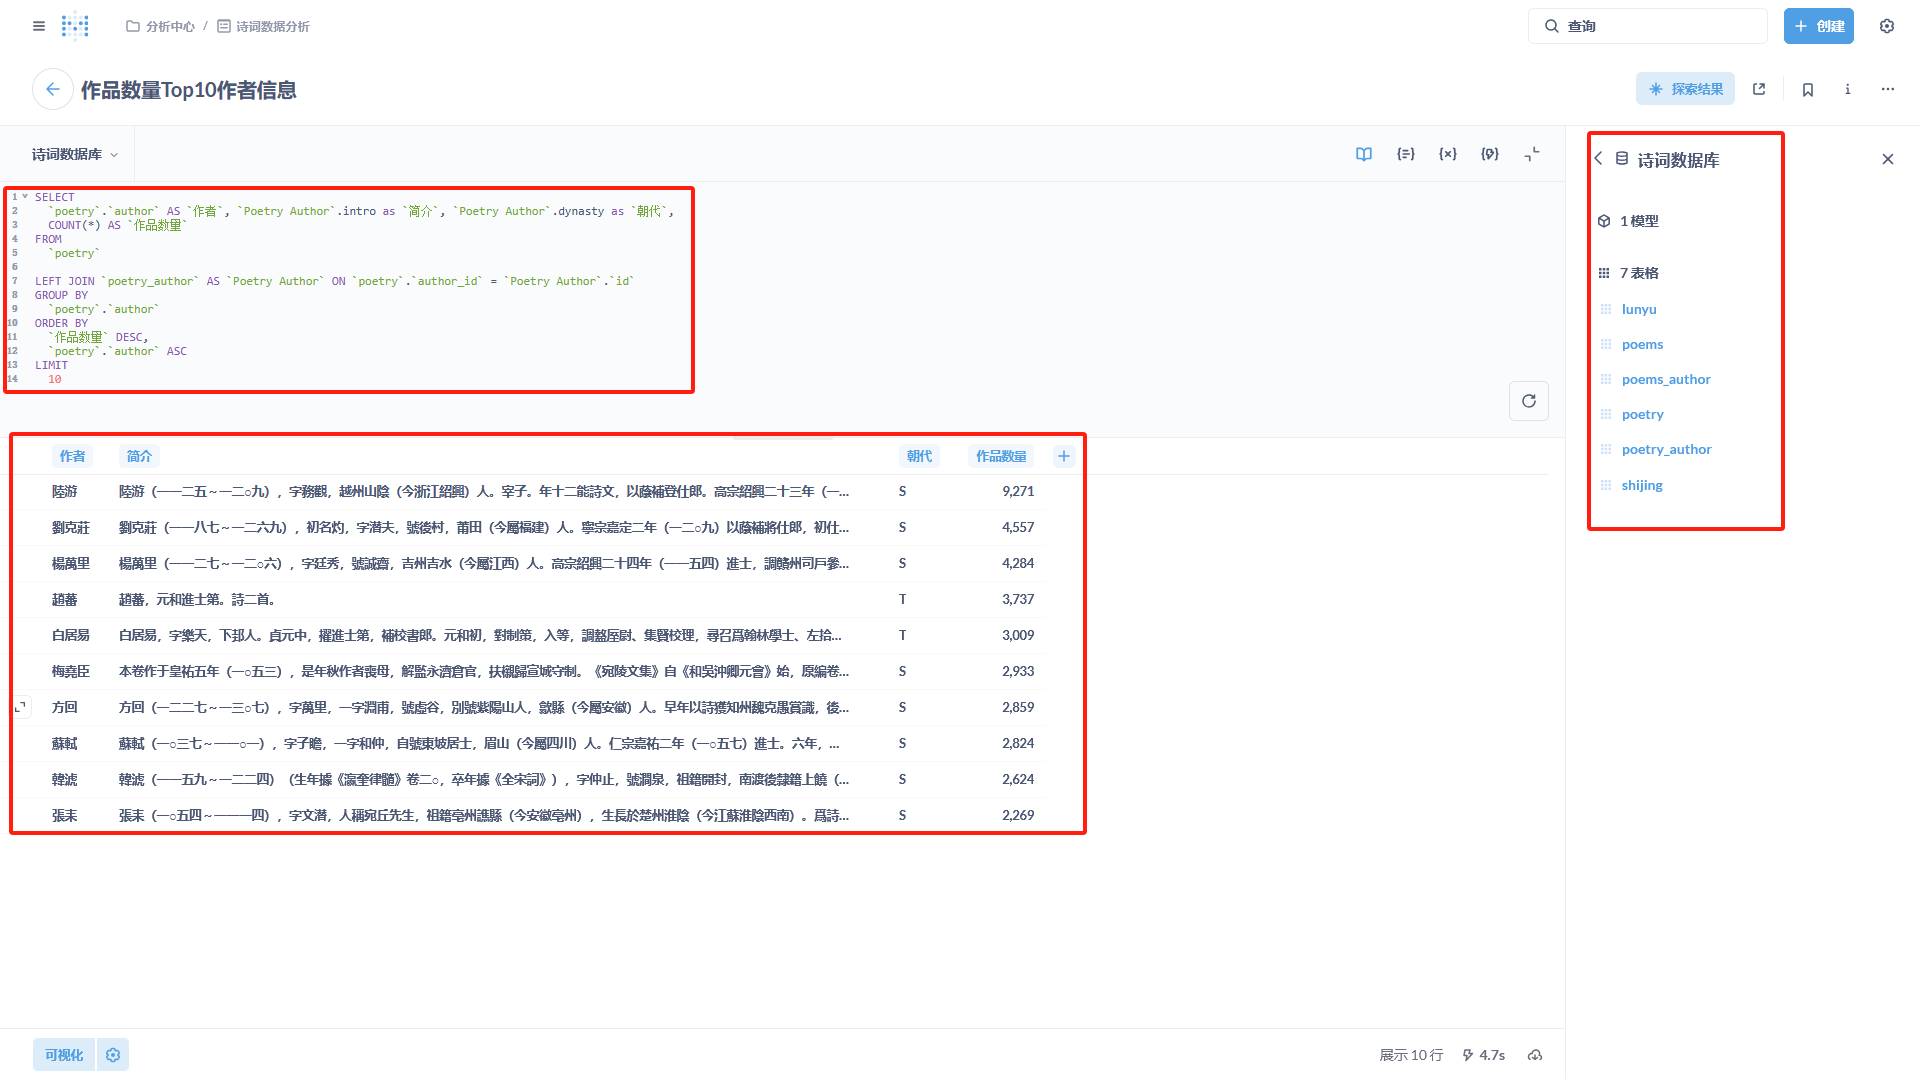Close the data reference sidebar
This screenshot has height=1079, width=1920.
click(1888, 159)
